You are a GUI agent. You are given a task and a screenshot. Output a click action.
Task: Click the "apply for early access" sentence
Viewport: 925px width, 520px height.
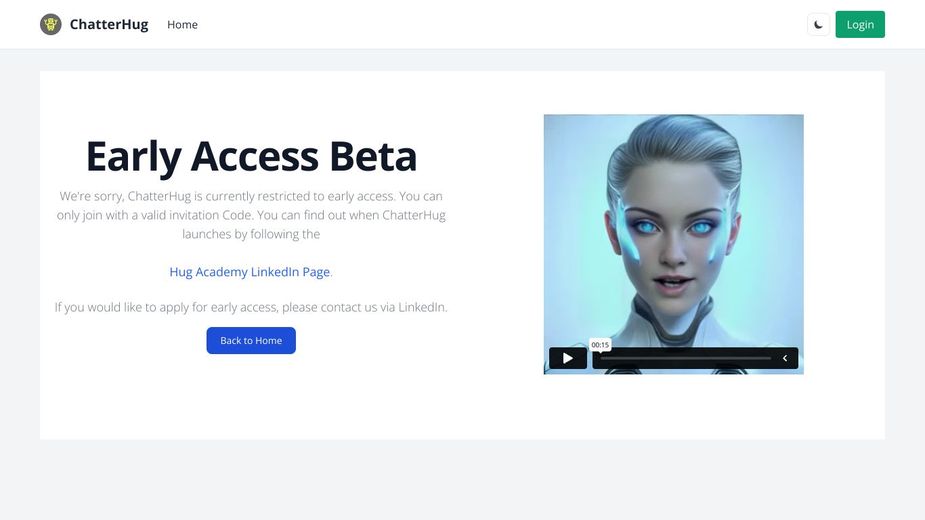pyautogui.click(x=251, y=307)
